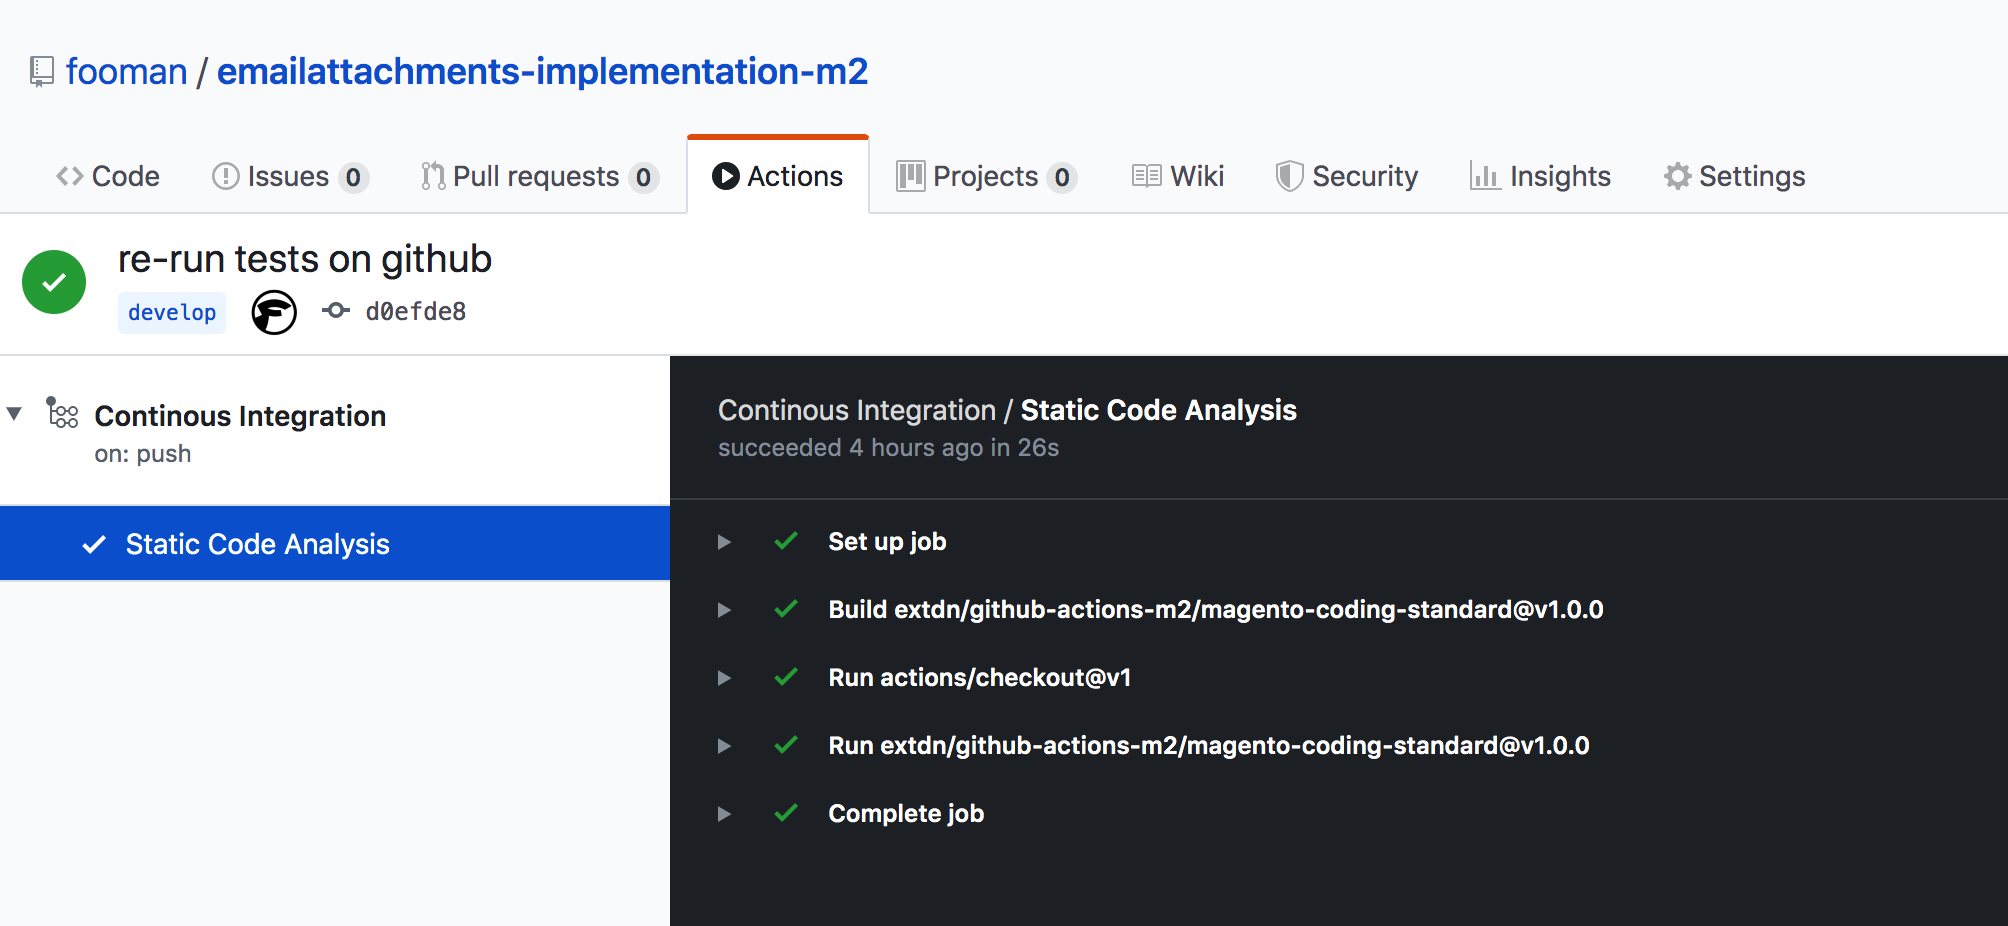Expand the Set up job step
The image size is (2008, 926).
(x=724, y=542)
